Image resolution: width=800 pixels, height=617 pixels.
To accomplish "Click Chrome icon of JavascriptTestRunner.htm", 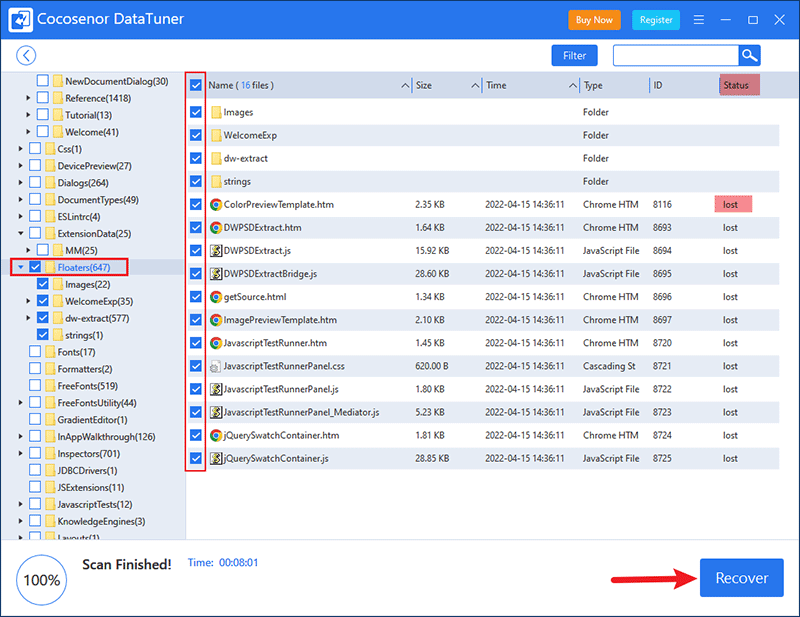I will (x=216, y=343).
